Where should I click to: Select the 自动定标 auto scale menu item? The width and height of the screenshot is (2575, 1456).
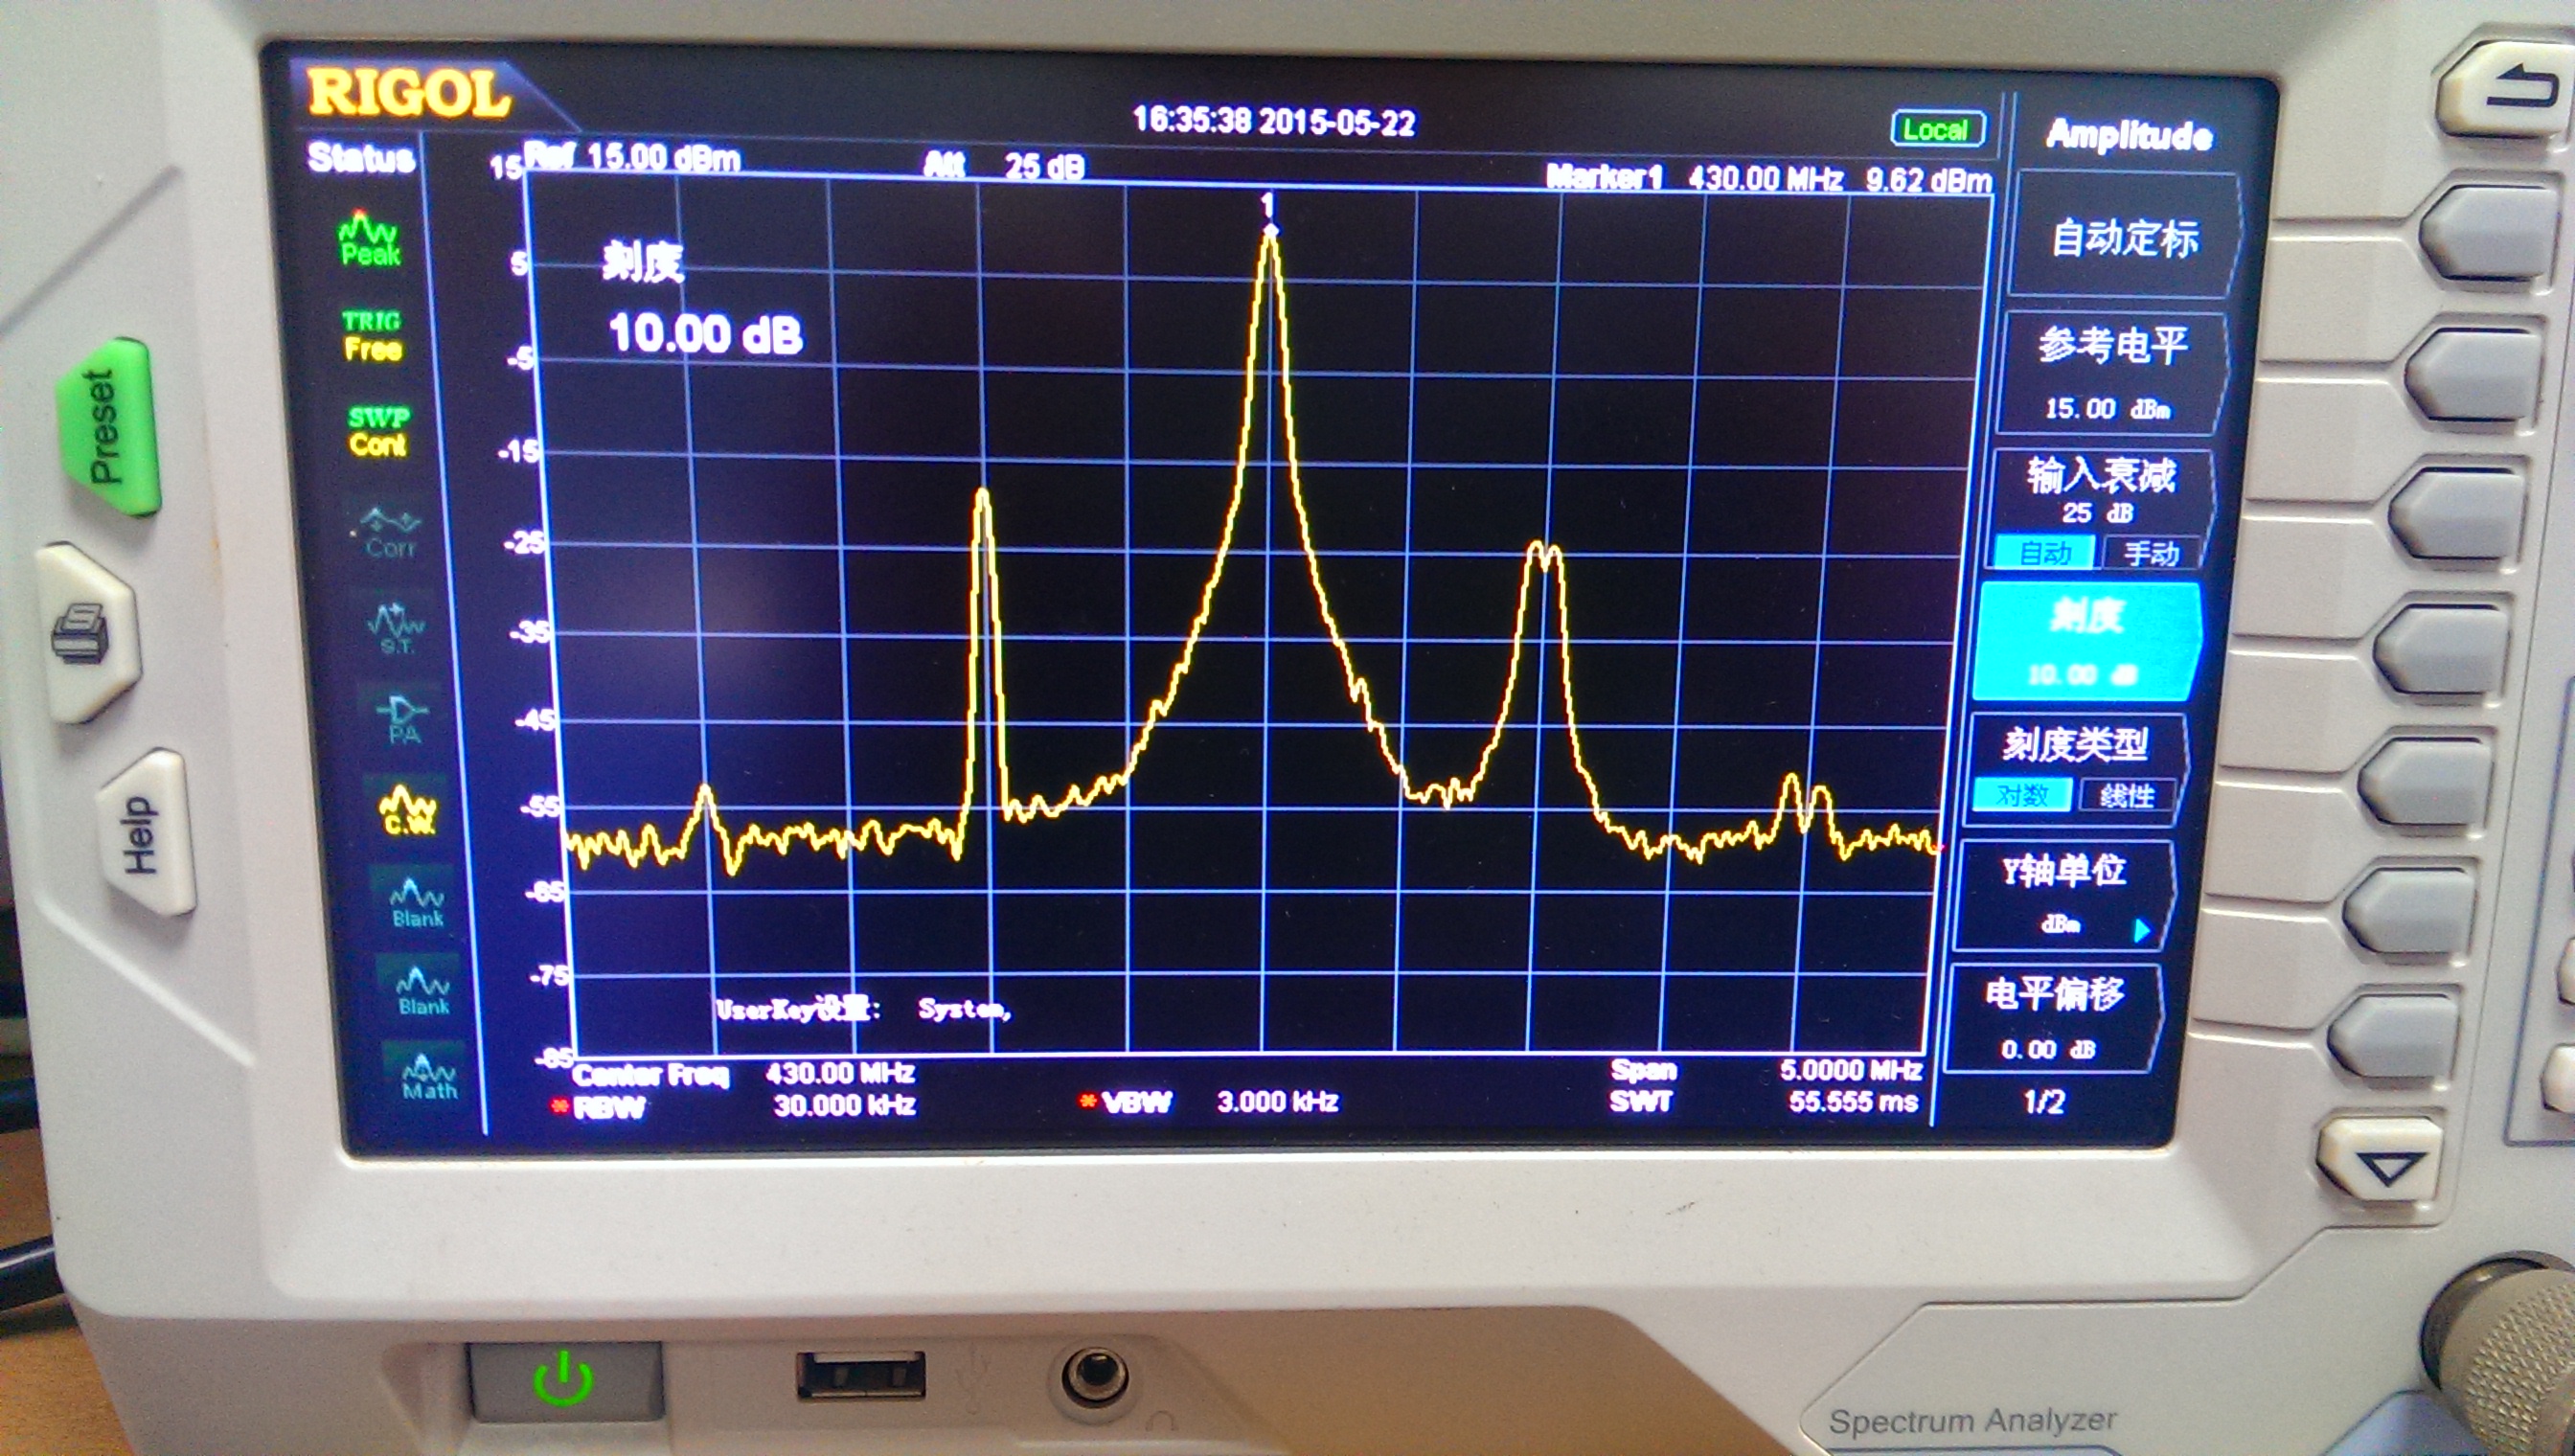(2124, 238)
